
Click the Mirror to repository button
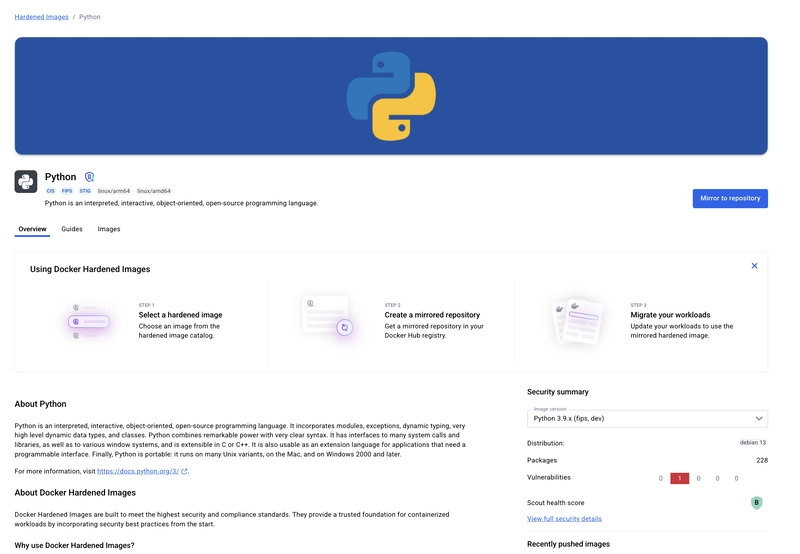730,198
